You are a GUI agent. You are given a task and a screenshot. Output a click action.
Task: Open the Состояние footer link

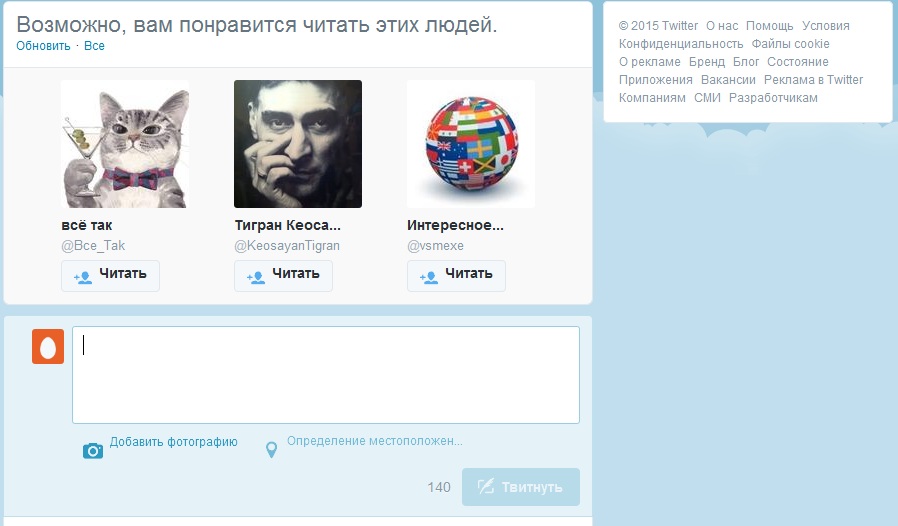click(x=798, y=62)
